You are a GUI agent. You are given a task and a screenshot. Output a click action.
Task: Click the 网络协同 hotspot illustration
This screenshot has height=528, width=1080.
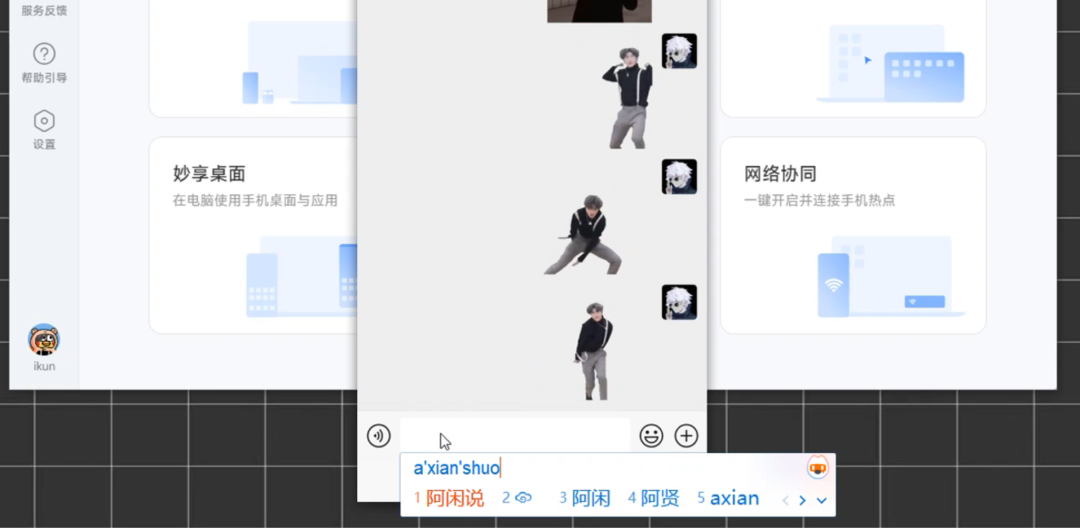(x=891, y=277)
